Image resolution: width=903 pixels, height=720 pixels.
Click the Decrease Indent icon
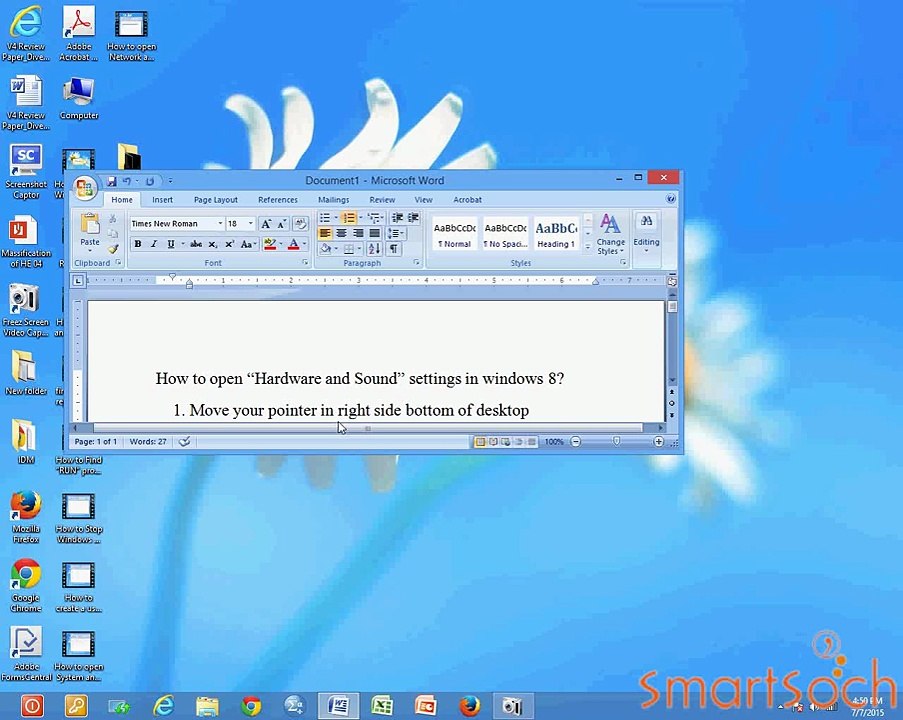[397, 218]
